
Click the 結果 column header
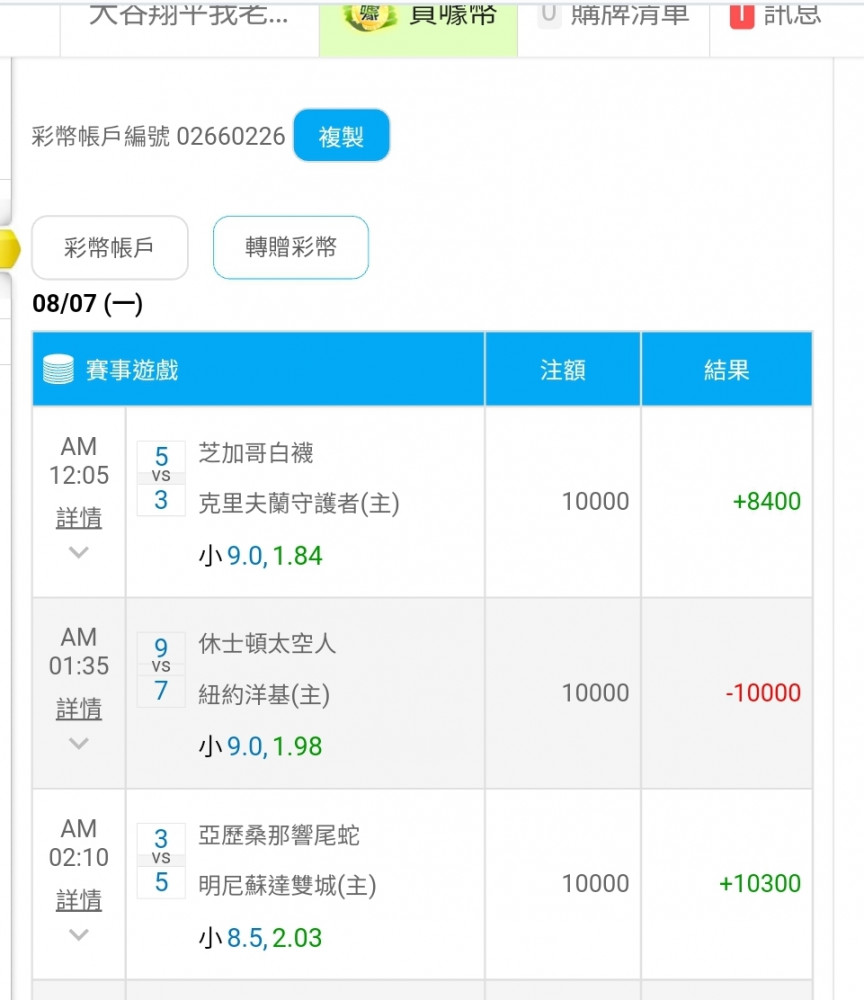point(726,369)
